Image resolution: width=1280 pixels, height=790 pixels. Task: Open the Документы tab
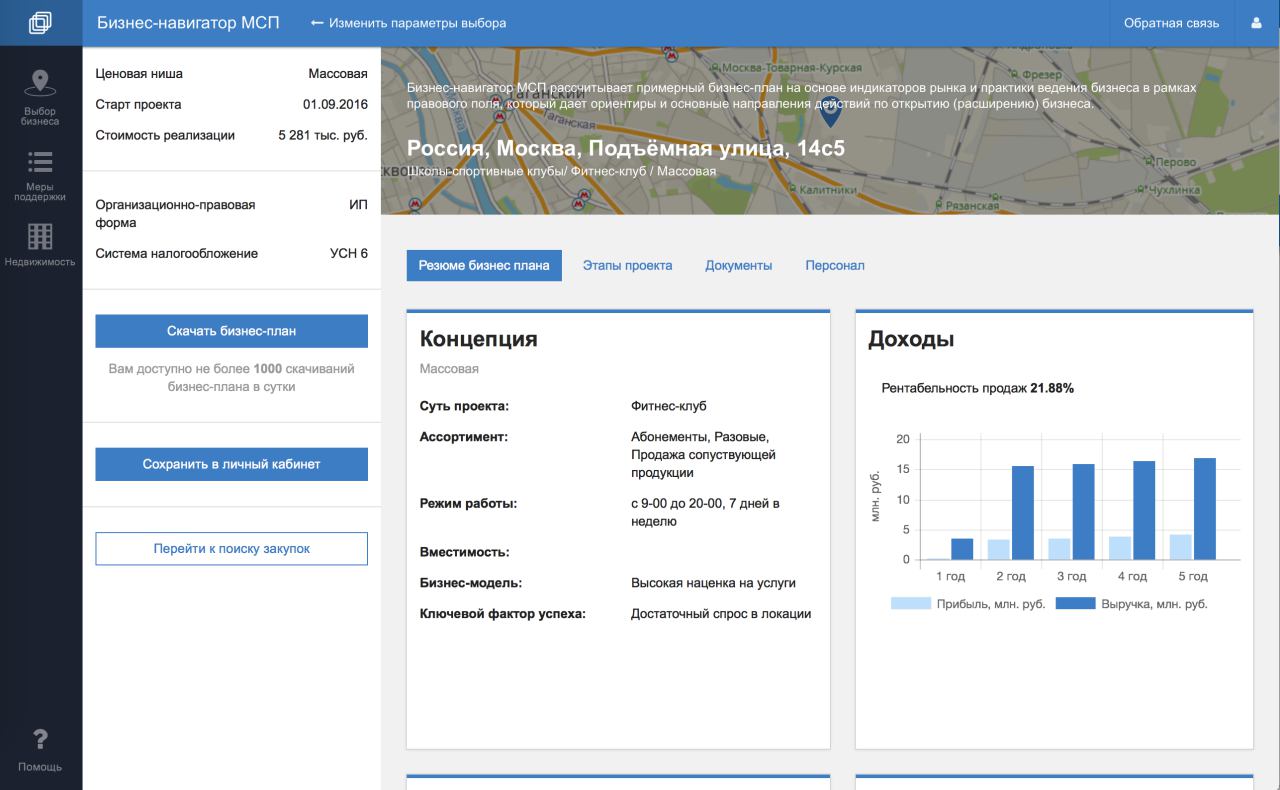pyautogui.click(x=738, y=266)
